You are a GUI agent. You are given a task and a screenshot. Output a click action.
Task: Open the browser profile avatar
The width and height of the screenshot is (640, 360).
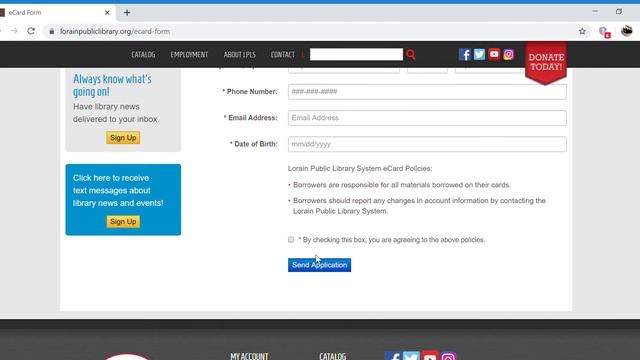[627, 31]
